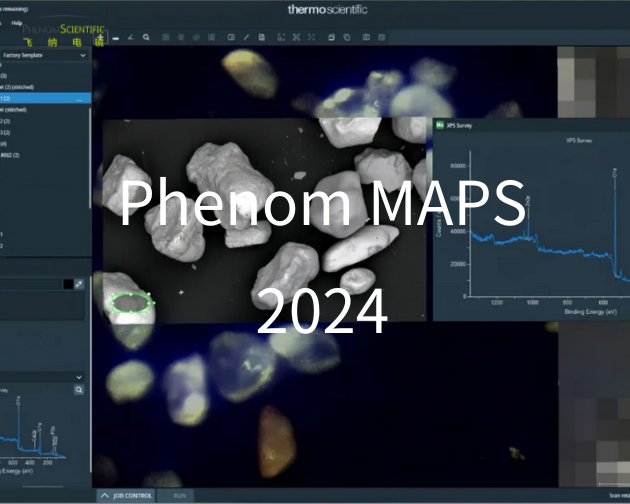This screenshot has height=504, width=630.
Task: Select the highlighted "1 (2)" layer row
Action: coord(45,98)
